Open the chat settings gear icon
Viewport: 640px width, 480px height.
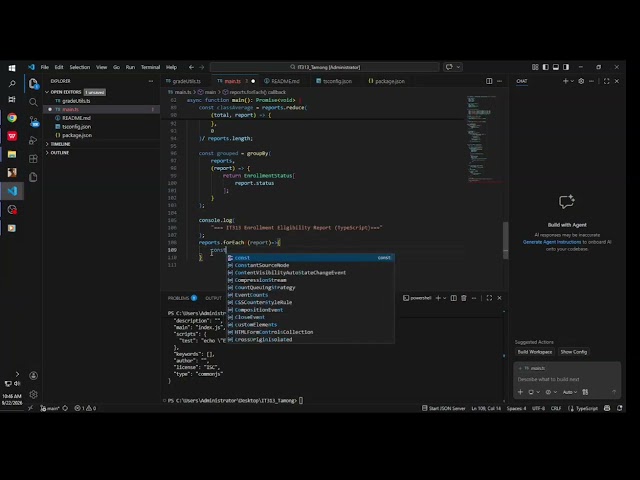(x=581, y=81)
